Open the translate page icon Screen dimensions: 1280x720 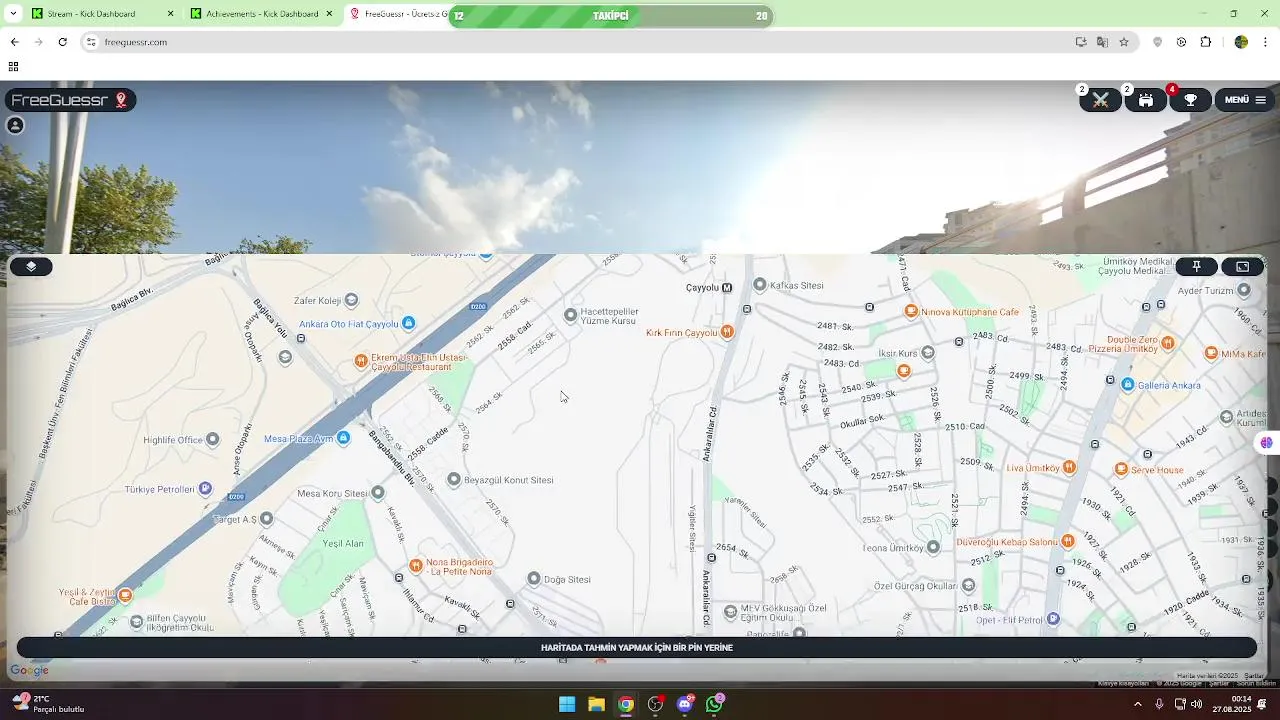coord(1102,42)
